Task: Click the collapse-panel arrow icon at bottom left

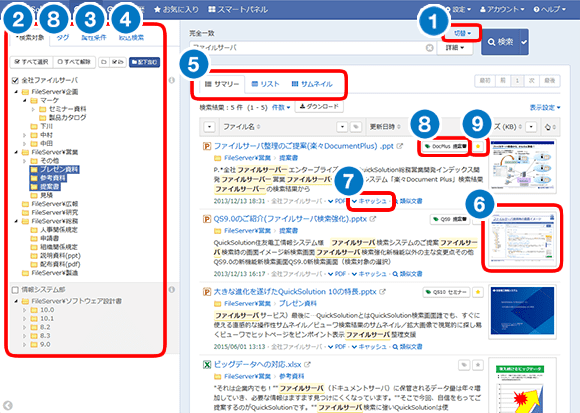Action: click(x=8, y=405)
